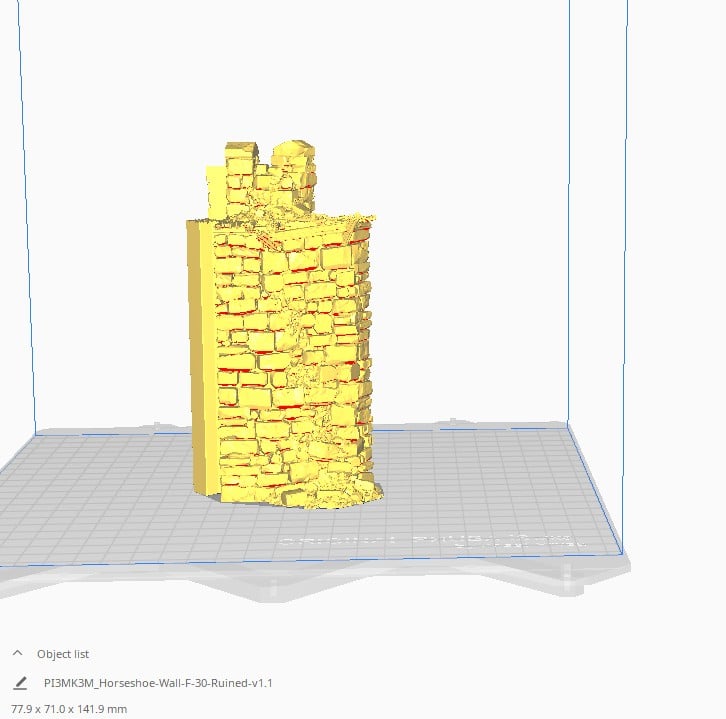
Task: Click the Object list label
Action: coord(63,654)
